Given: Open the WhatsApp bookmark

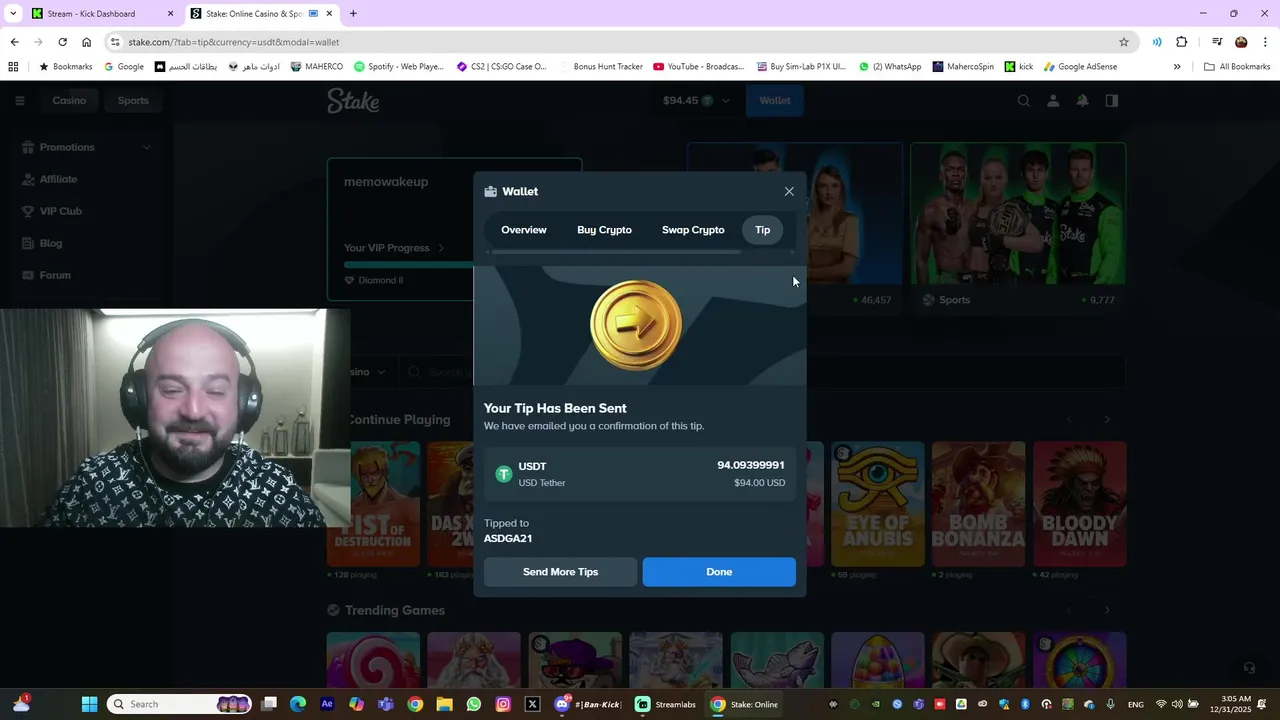Looking at the screenshot, I should (890, 67).
